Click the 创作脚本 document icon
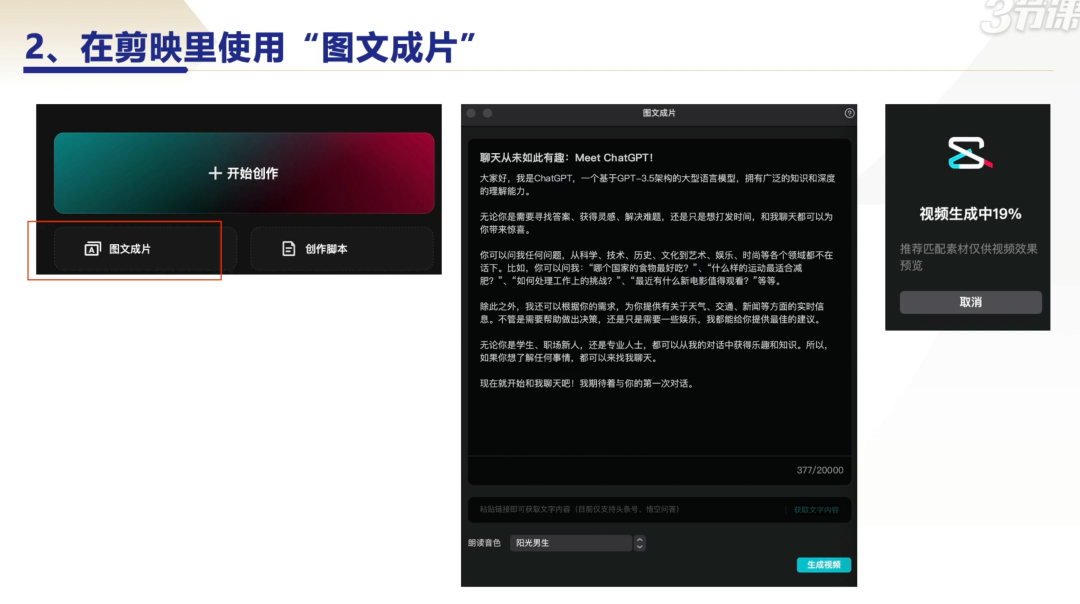Screen dimensions: 1080x604 (289, 249)
